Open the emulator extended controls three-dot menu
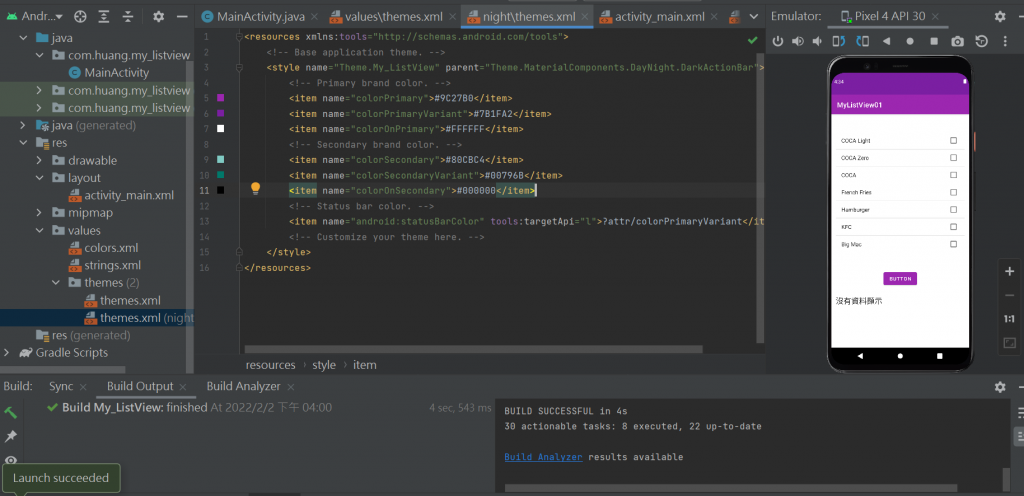This screenshot has height=496, width=1024. coord(1005,41)
